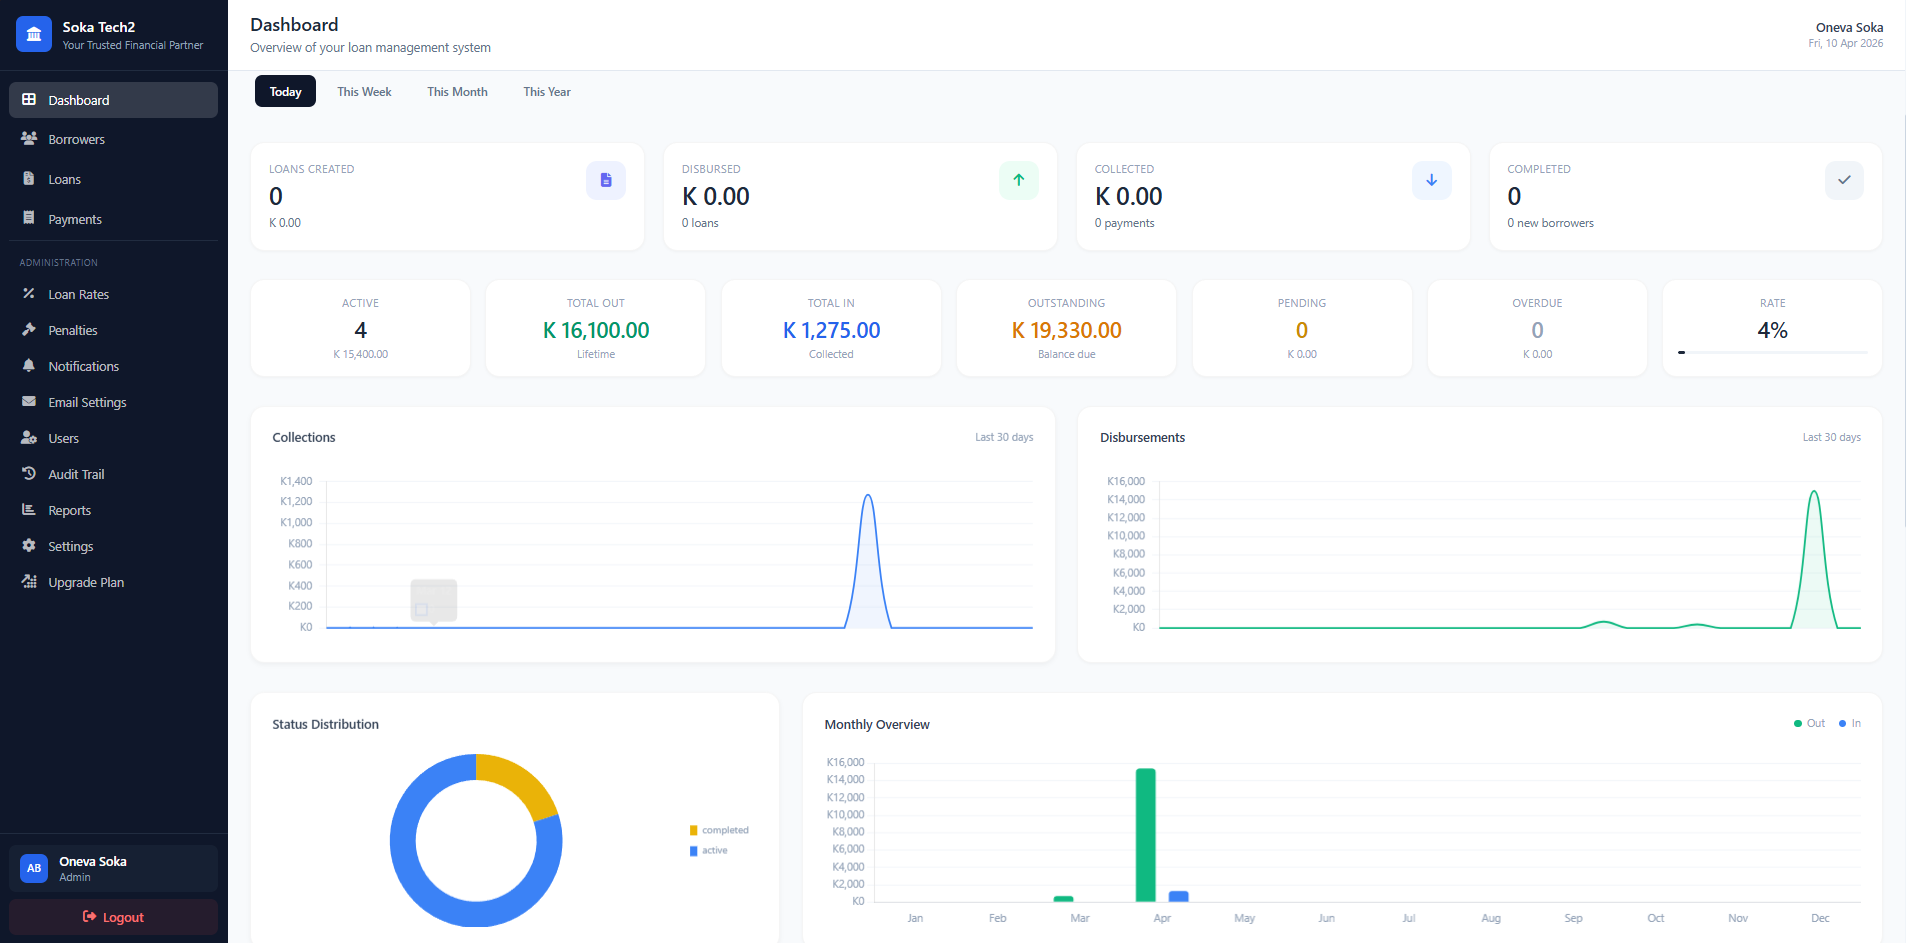Click the Logout button
Viewport: 1906px width, 943px height.
point(113,916)
